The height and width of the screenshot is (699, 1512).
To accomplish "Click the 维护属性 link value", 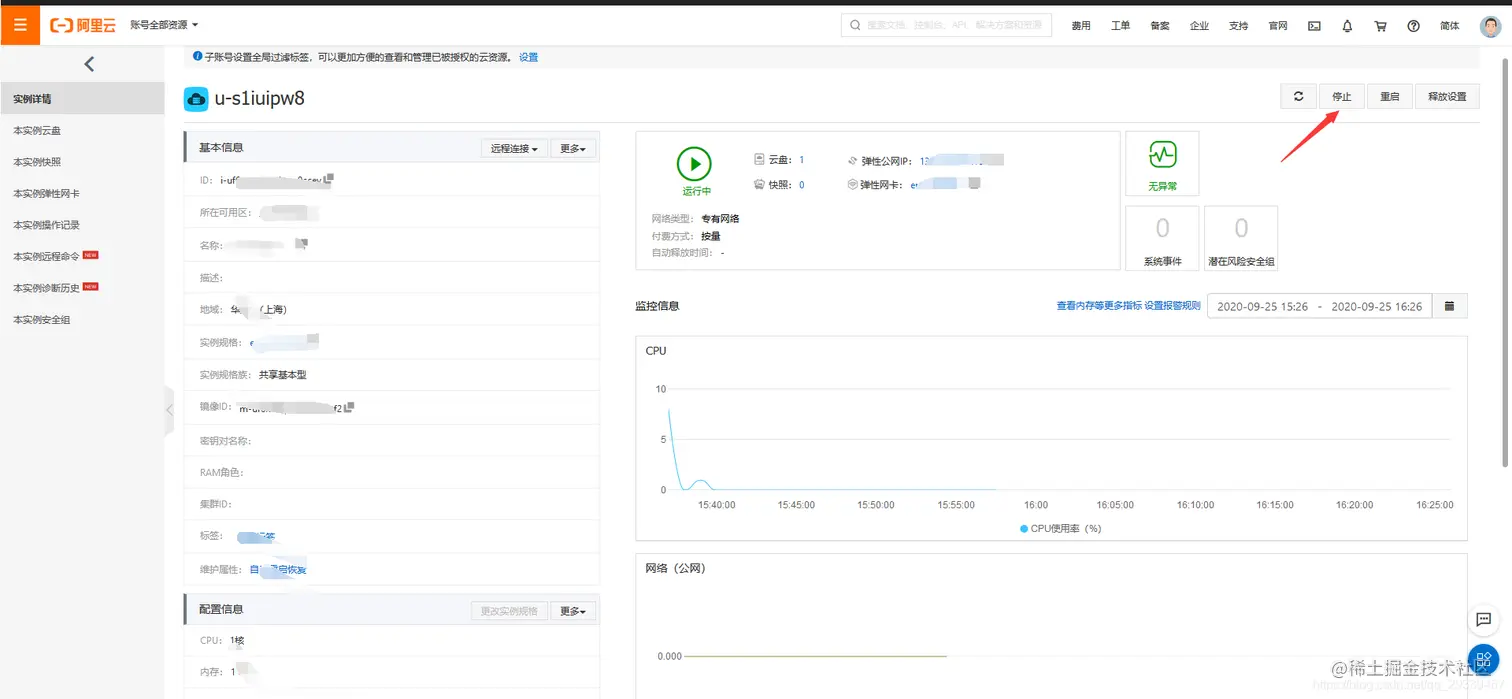I will coord(278,570).
